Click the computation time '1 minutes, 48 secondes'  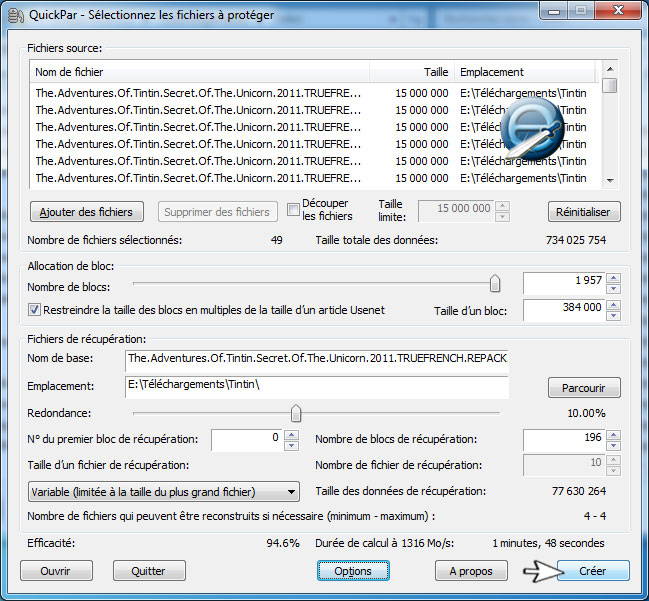(x=548, y=543)
